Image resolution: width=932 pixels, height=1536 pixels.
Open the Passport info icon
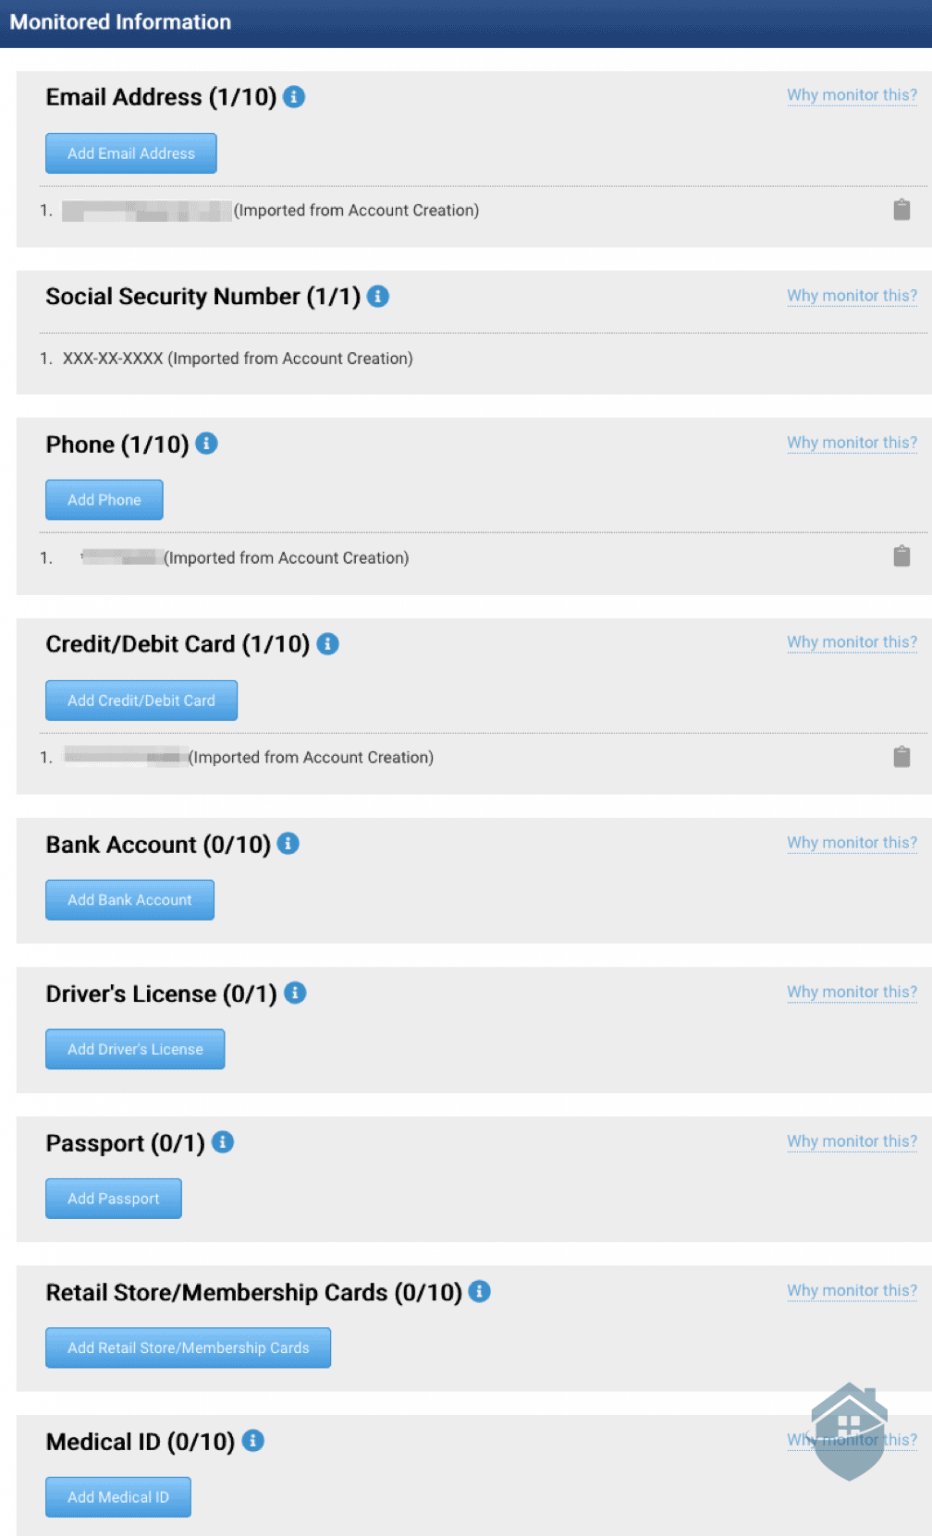[223, 1142]
